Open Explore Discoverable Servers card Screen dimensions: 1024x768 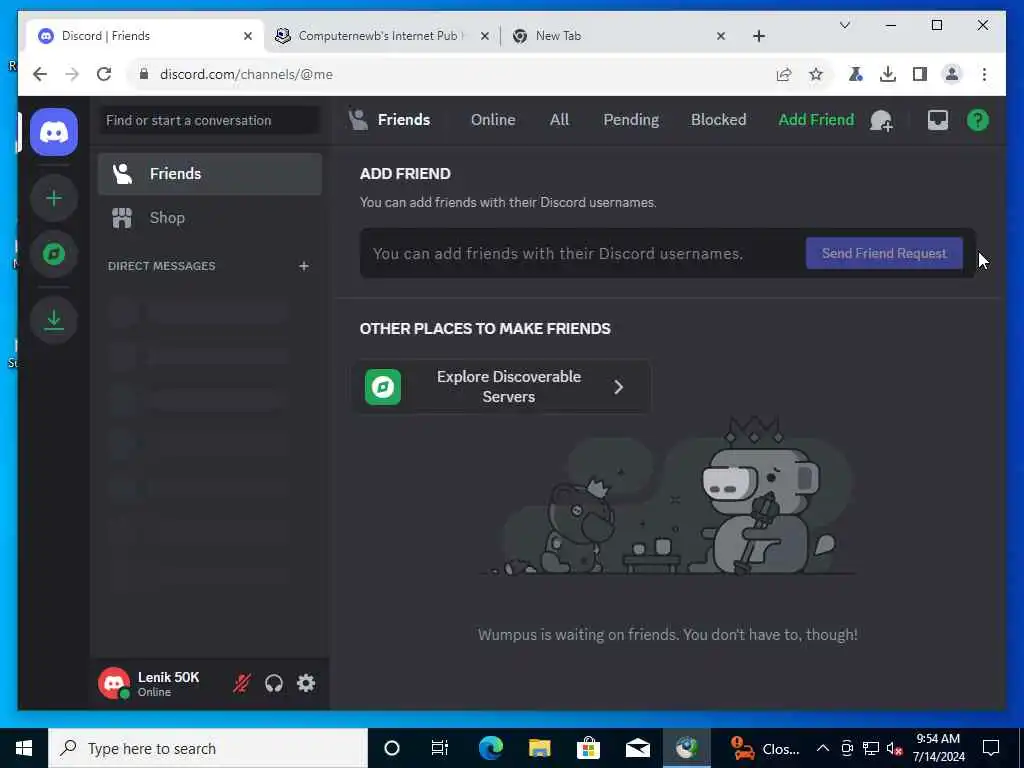(x=502, y=387)
